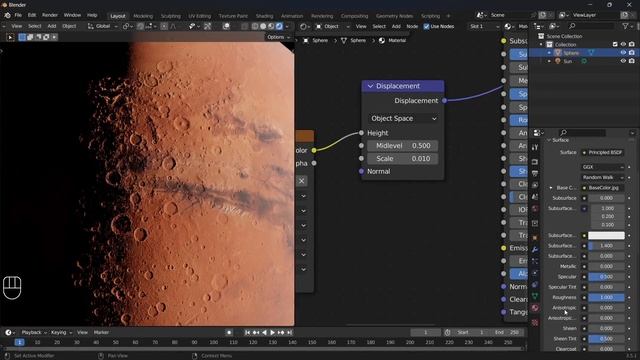Open the viewport shading options dropdown arrow
This screenshot has height=360, width=640.
click(287, 26)
